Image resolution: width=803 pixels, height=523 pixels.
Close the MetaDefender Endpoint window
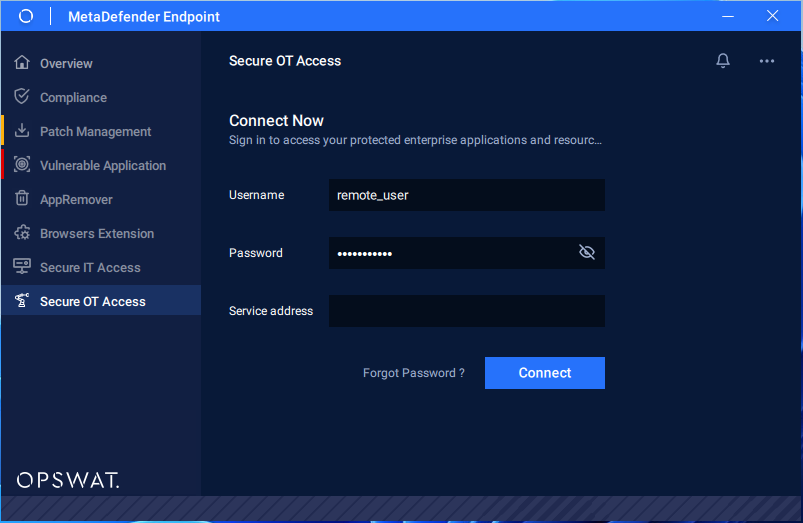(x=772, y=16)
